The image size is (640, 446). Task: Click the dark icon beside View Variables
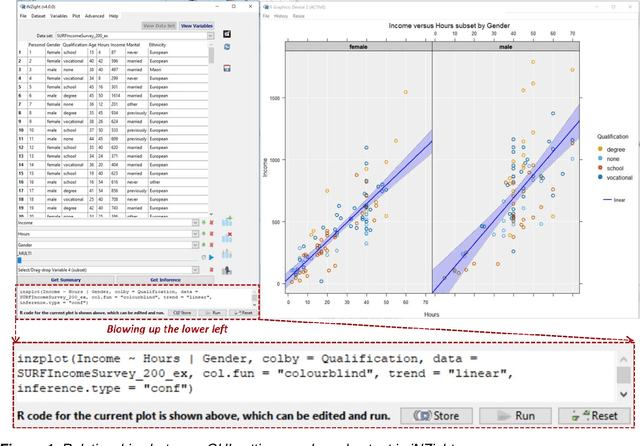point(229,34)
